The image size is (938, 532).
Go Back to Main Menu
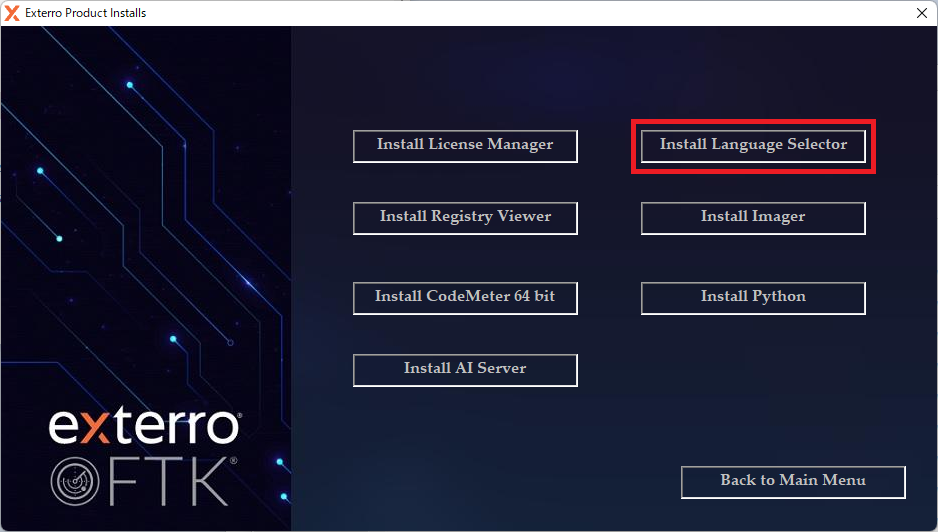pos(793,482)
